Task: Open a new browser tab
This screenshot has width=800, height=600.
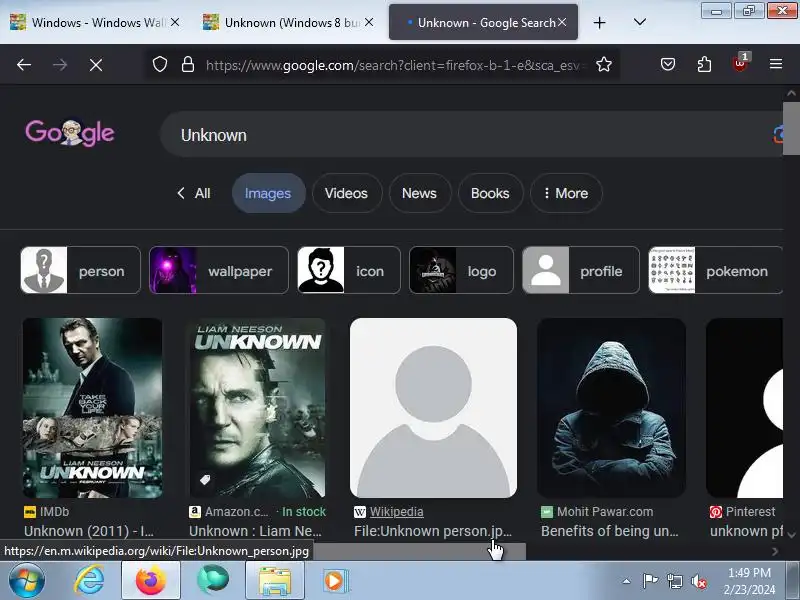Action: 599,22
